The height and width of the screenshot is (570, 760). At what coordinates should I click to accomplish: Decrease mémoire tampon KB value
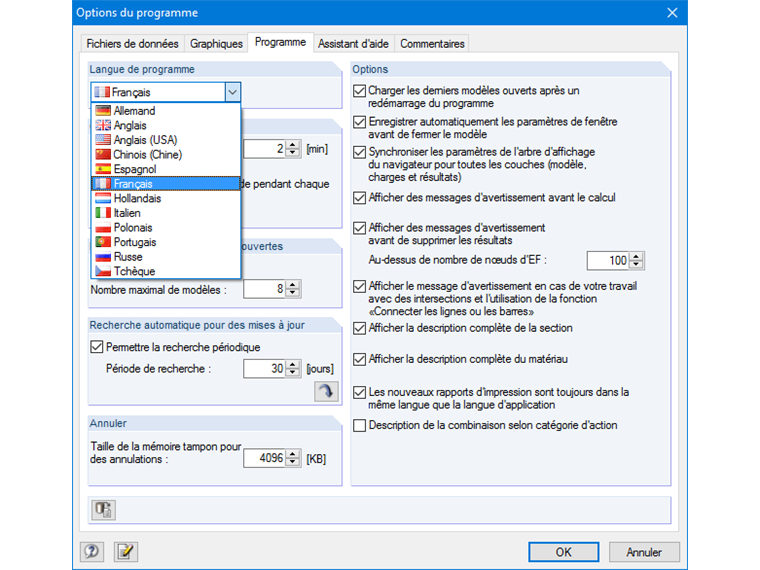point(293,462)
